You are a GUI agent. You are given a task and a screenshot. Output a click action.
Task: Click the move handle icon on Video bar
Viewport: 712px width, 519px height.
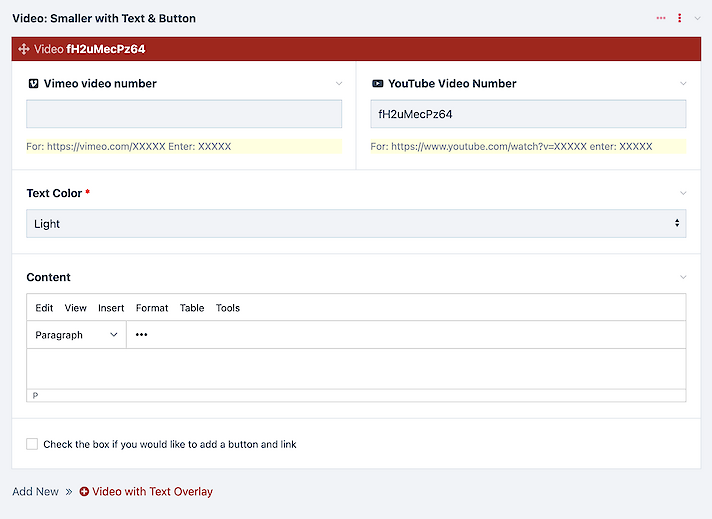coord(24,49)
